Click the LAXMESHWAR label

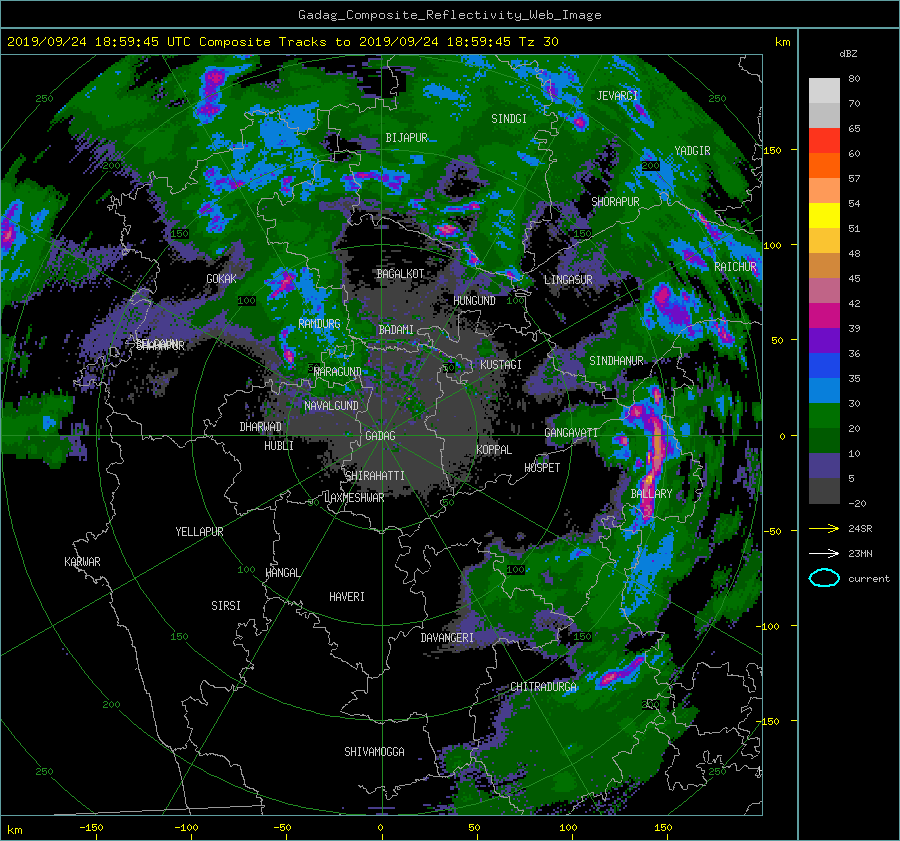pos(354,498)
